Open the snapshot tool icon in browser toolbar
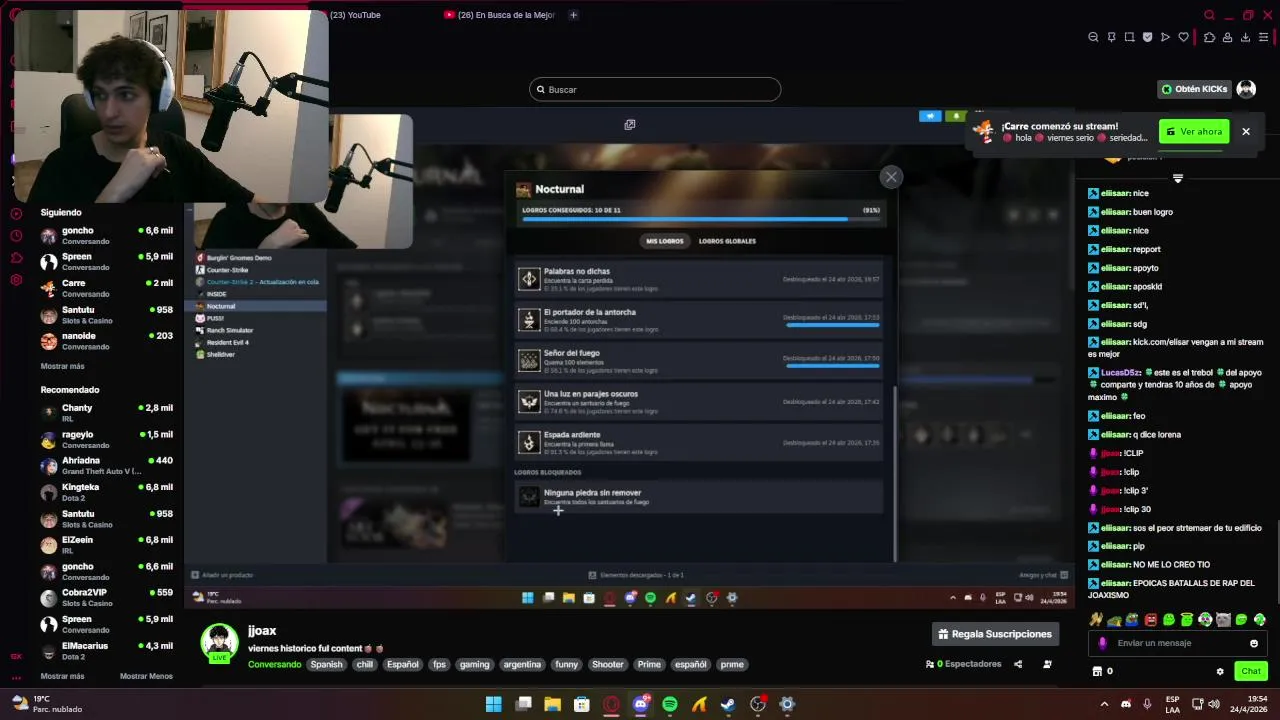 pyautogui.click(x=1129, y=37)
